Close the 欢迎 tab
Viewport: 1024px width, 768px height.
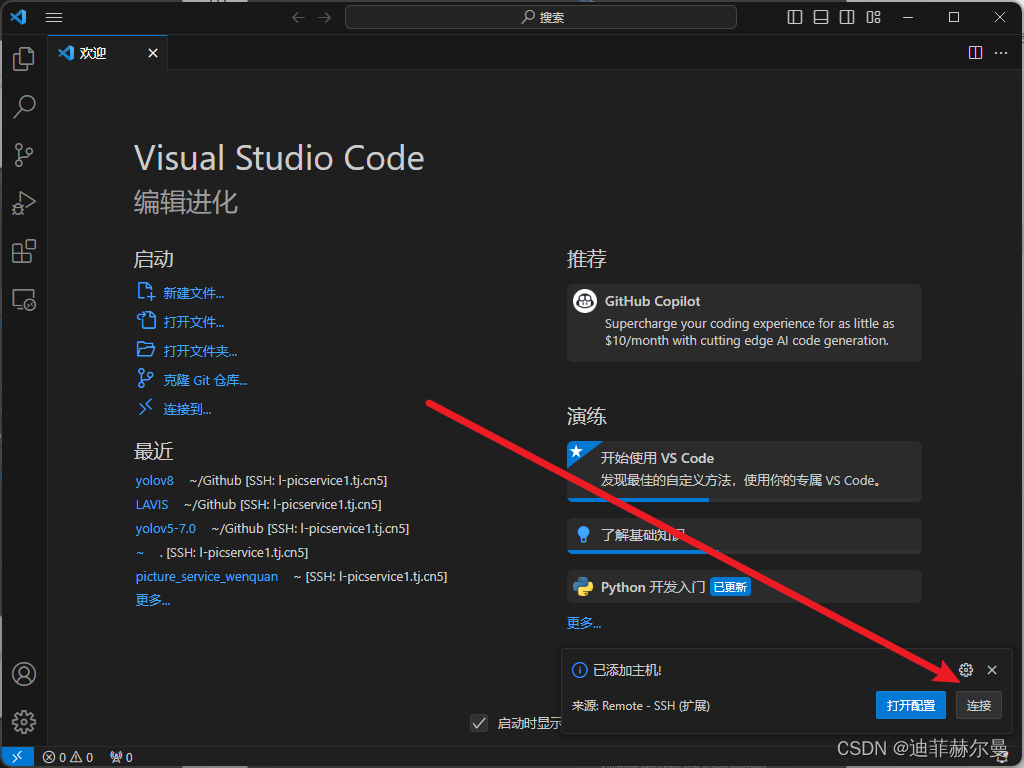click(153, 53)
